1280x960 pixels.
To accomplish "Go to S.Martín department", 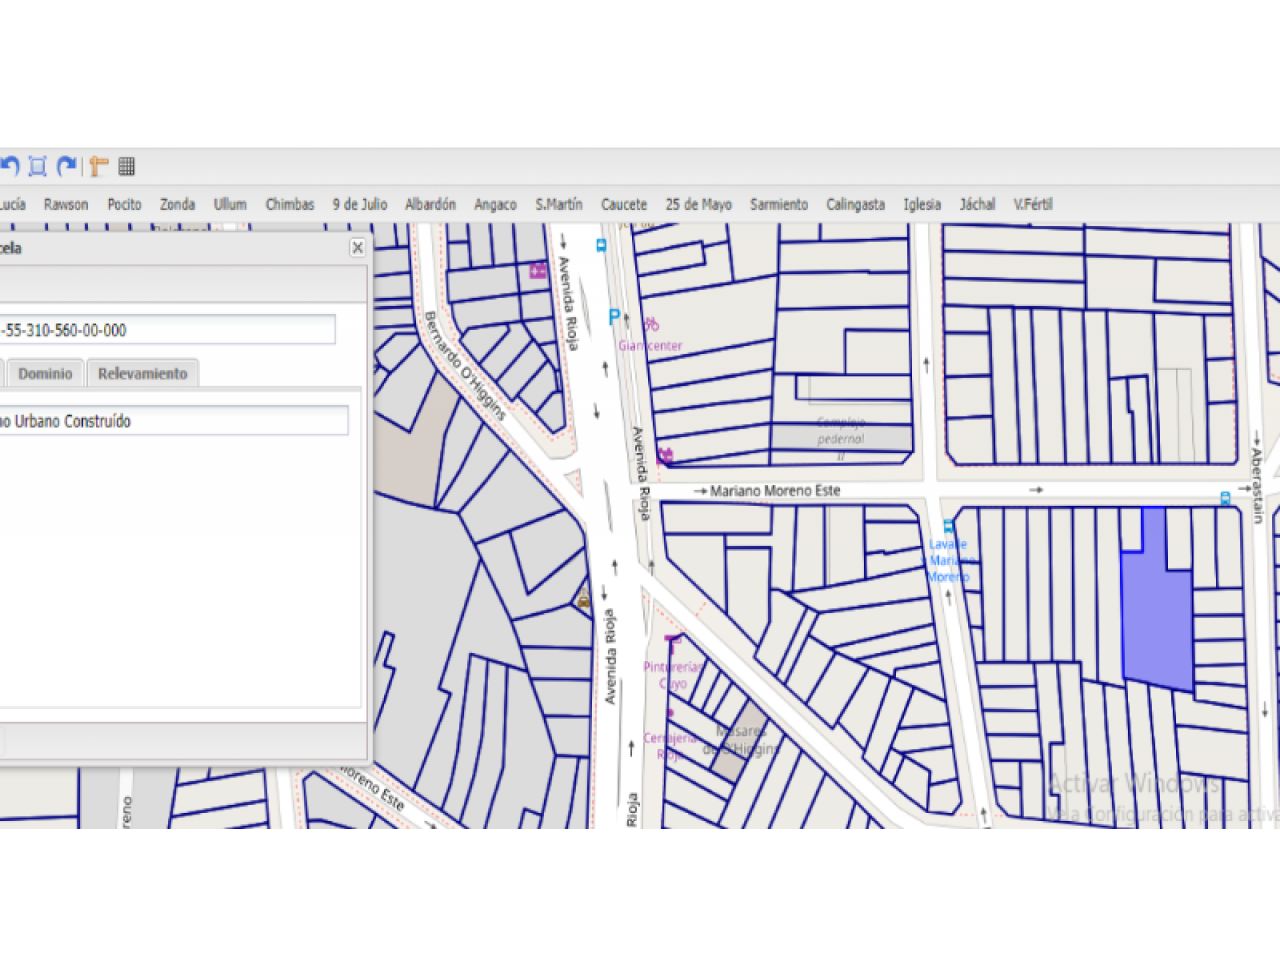I will coord(559,204).
